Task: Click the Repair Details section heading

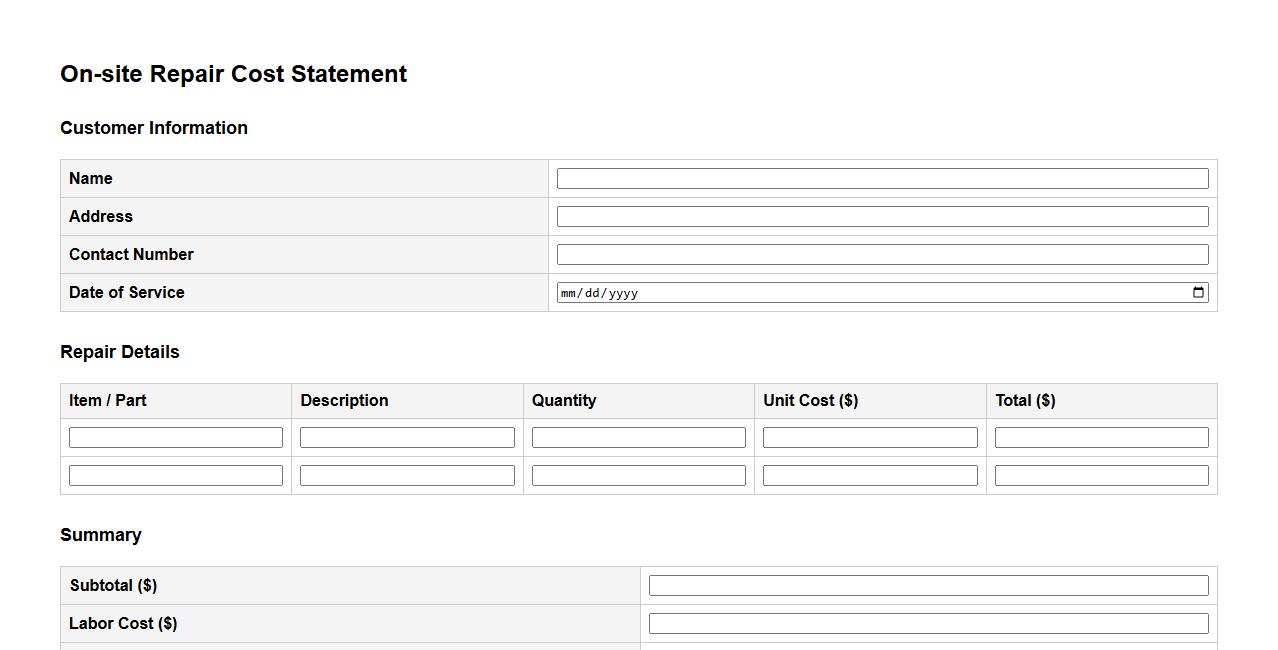Action: (x=120, y=352)
